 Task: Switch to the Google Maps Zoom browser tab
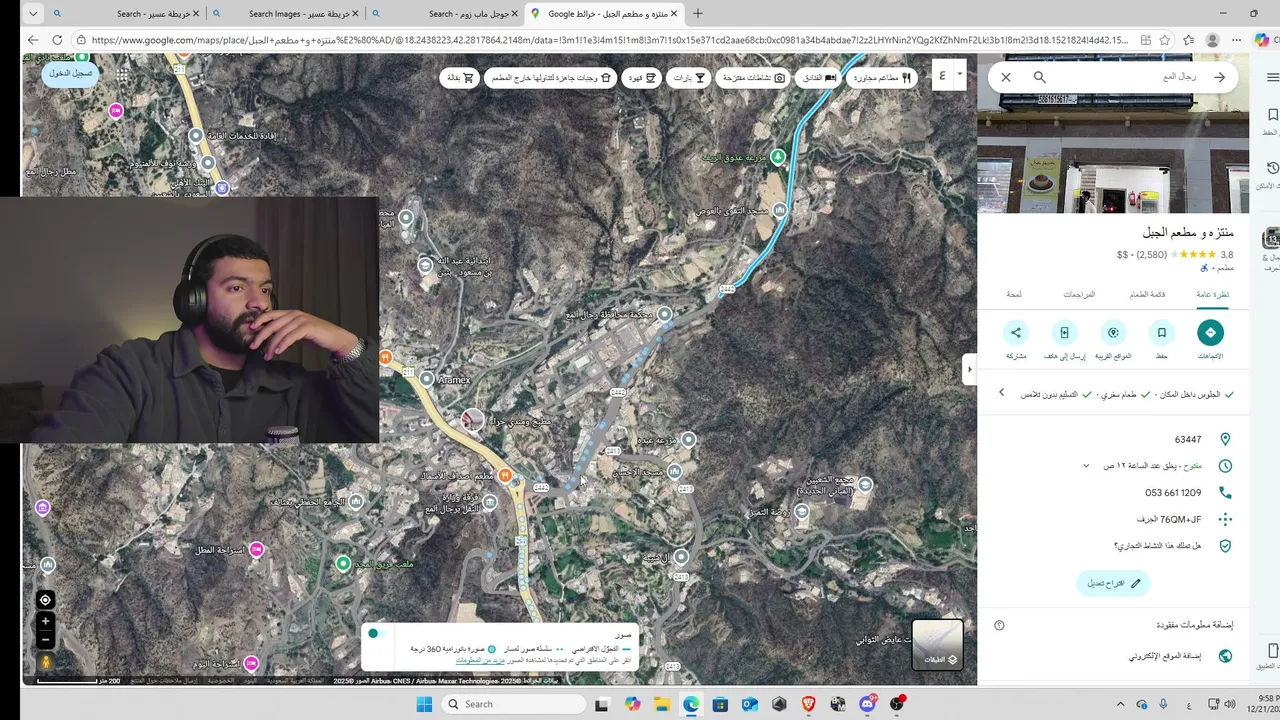point(444,13)
